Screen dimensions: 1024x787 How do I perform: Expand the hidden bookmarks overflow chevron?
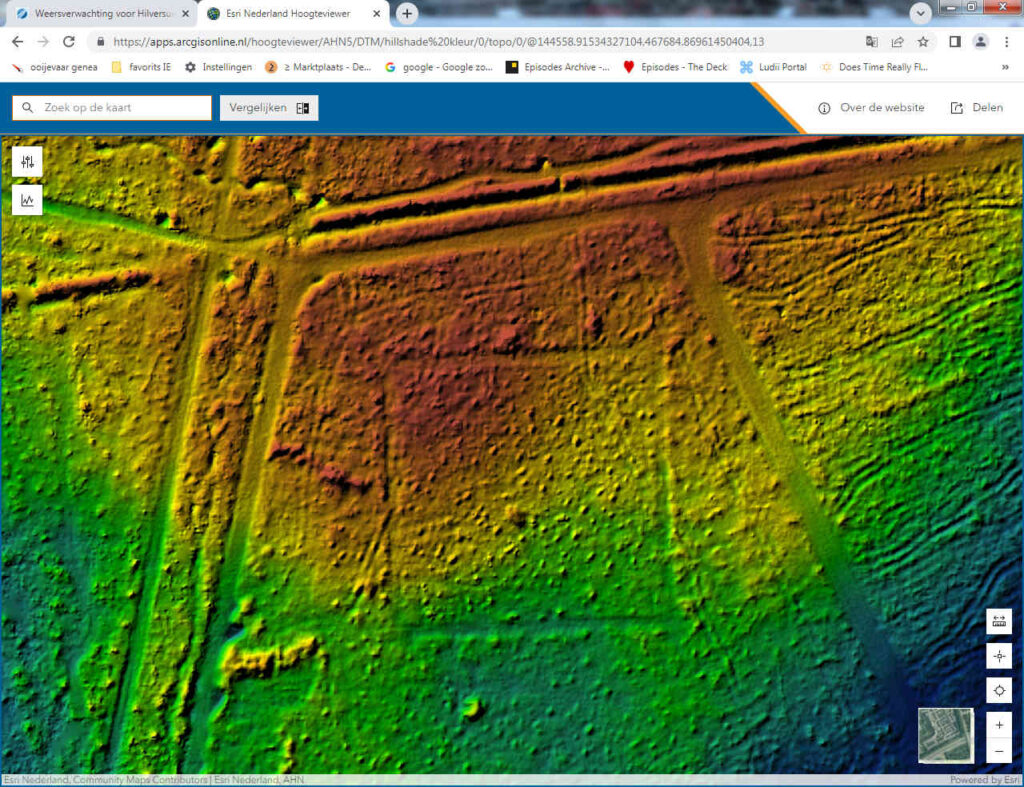tap(1004, 67)
